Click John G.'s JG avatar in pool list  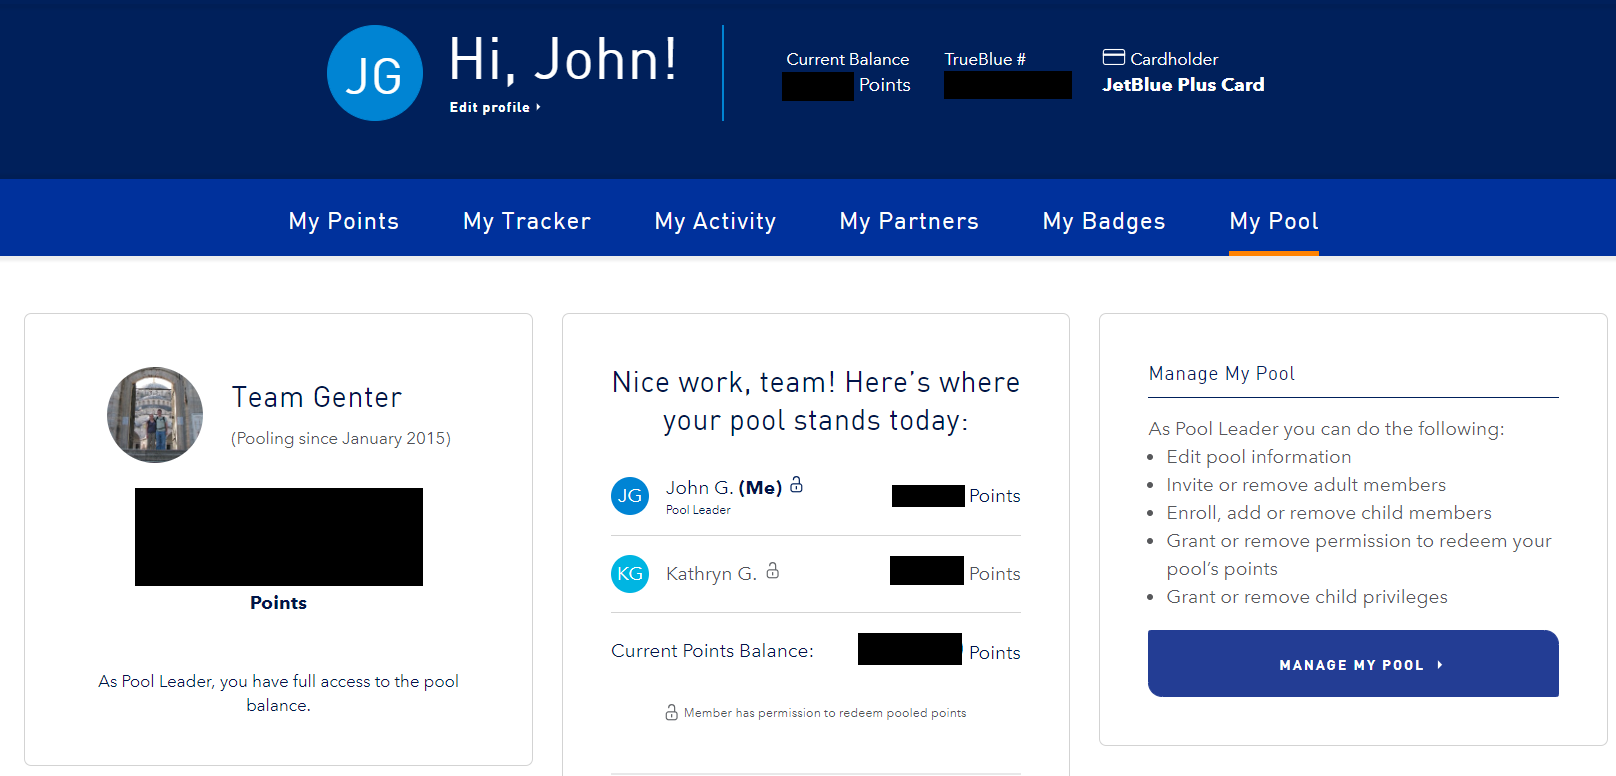(630, 495)
